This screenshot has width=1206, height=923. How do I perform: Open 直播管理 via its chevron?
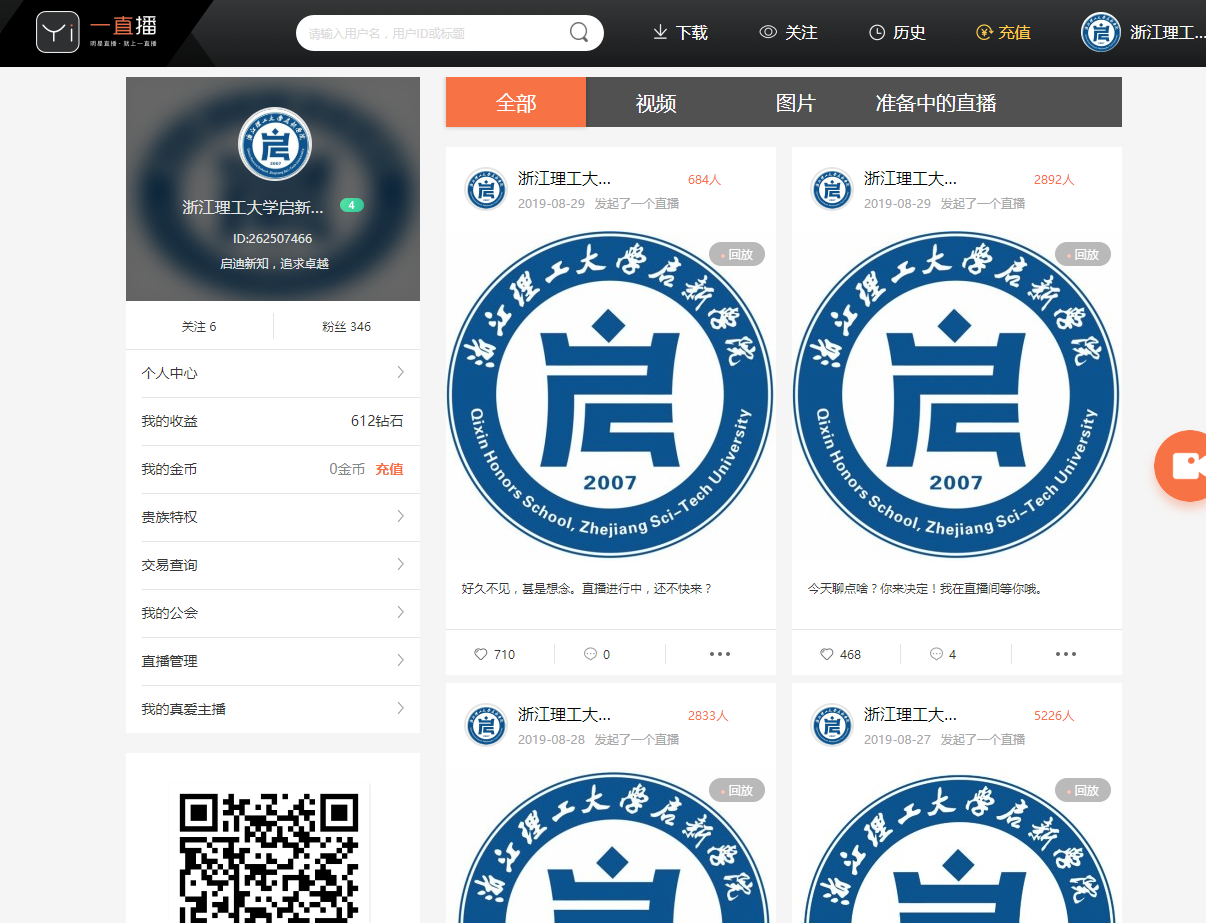(400, 661)
